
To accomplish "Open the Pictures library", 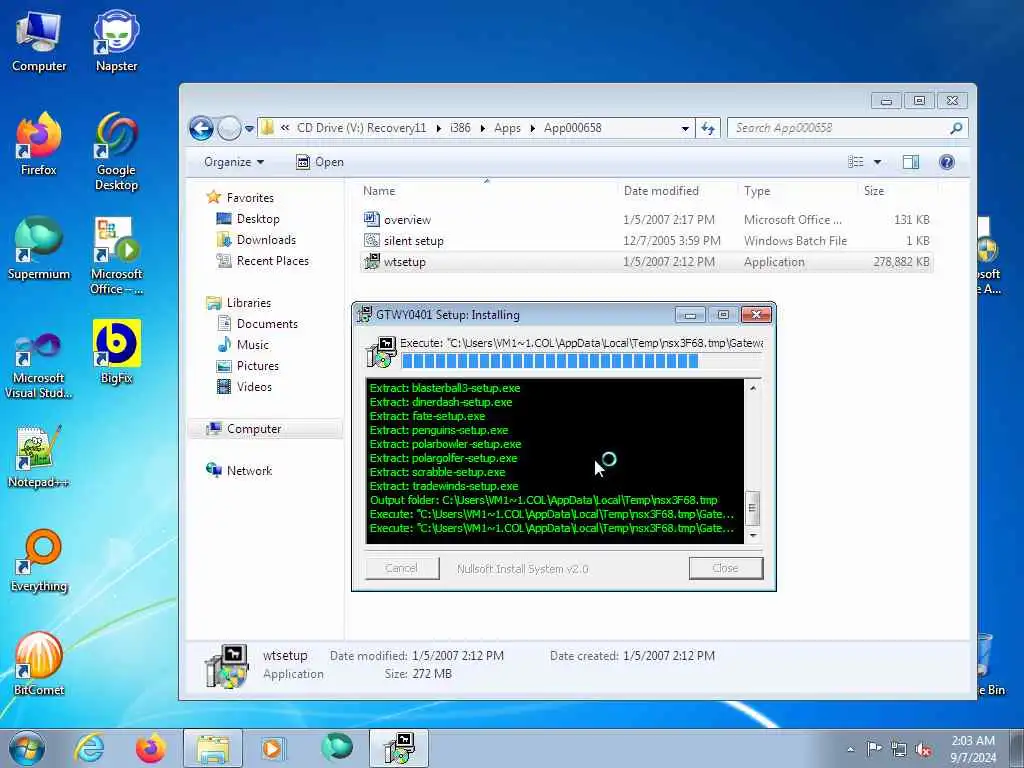I will coord(257,366).
